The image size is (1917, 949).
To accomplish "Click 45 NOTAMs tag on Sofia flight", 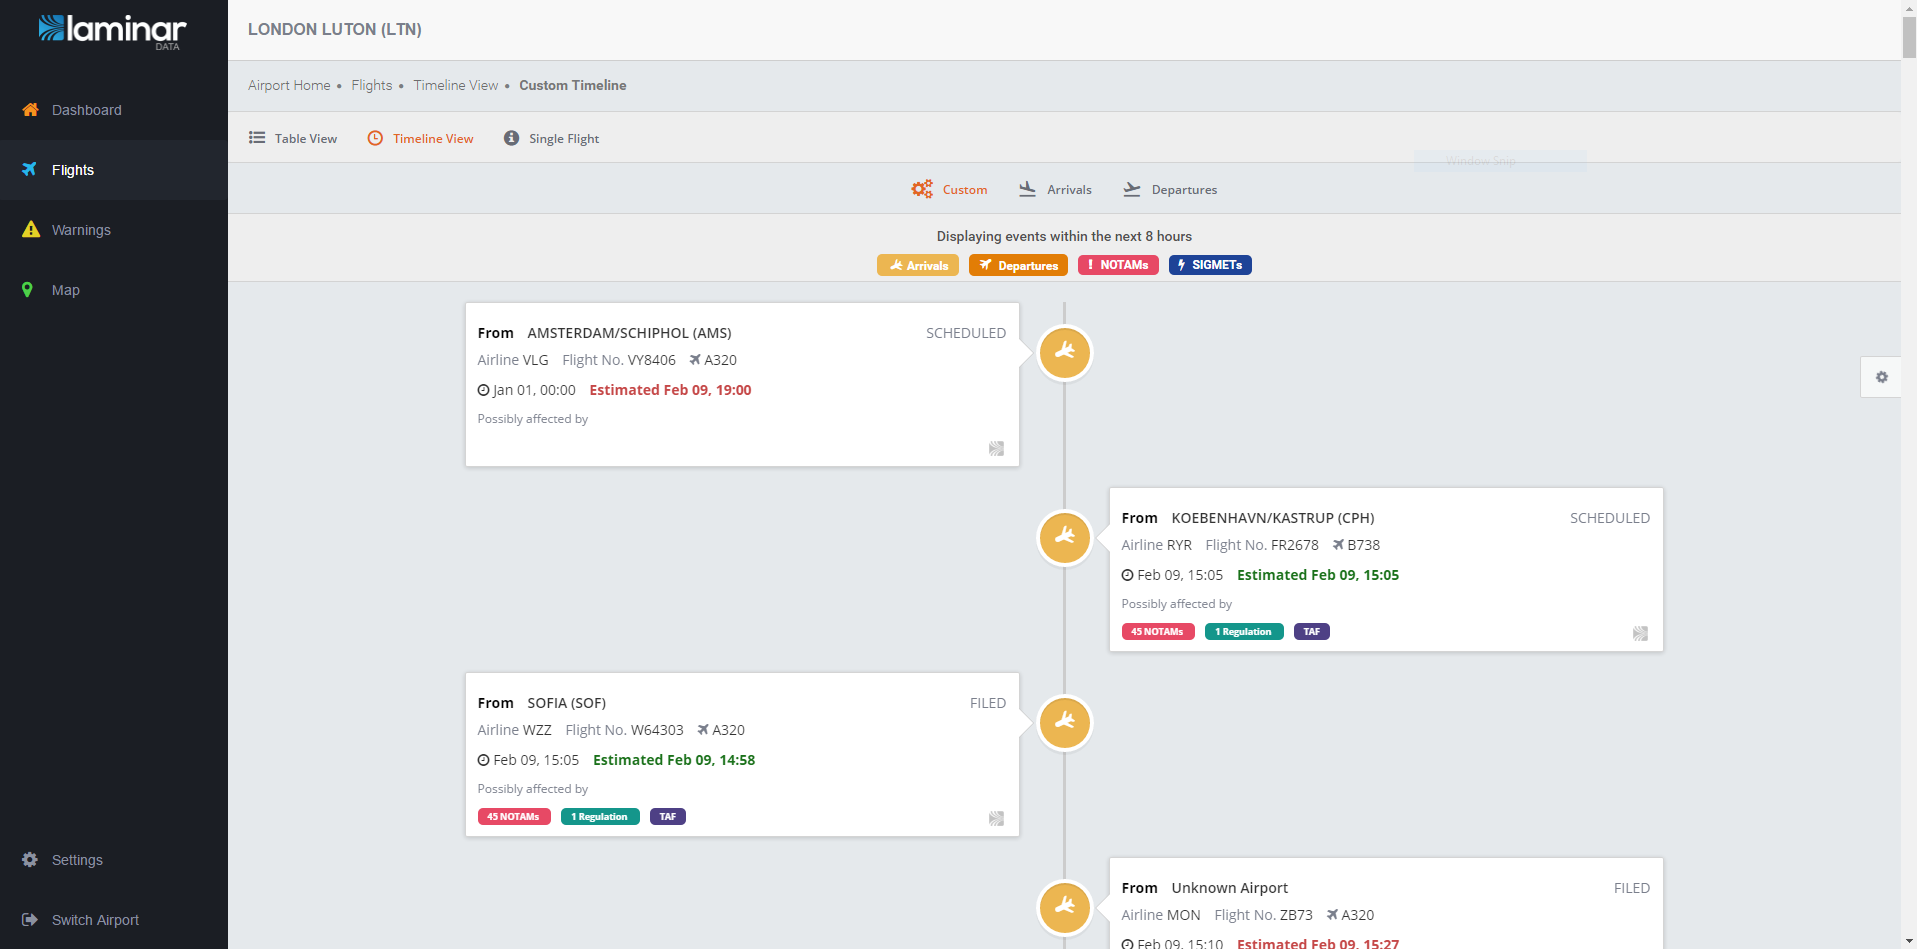I will (514, 817).
